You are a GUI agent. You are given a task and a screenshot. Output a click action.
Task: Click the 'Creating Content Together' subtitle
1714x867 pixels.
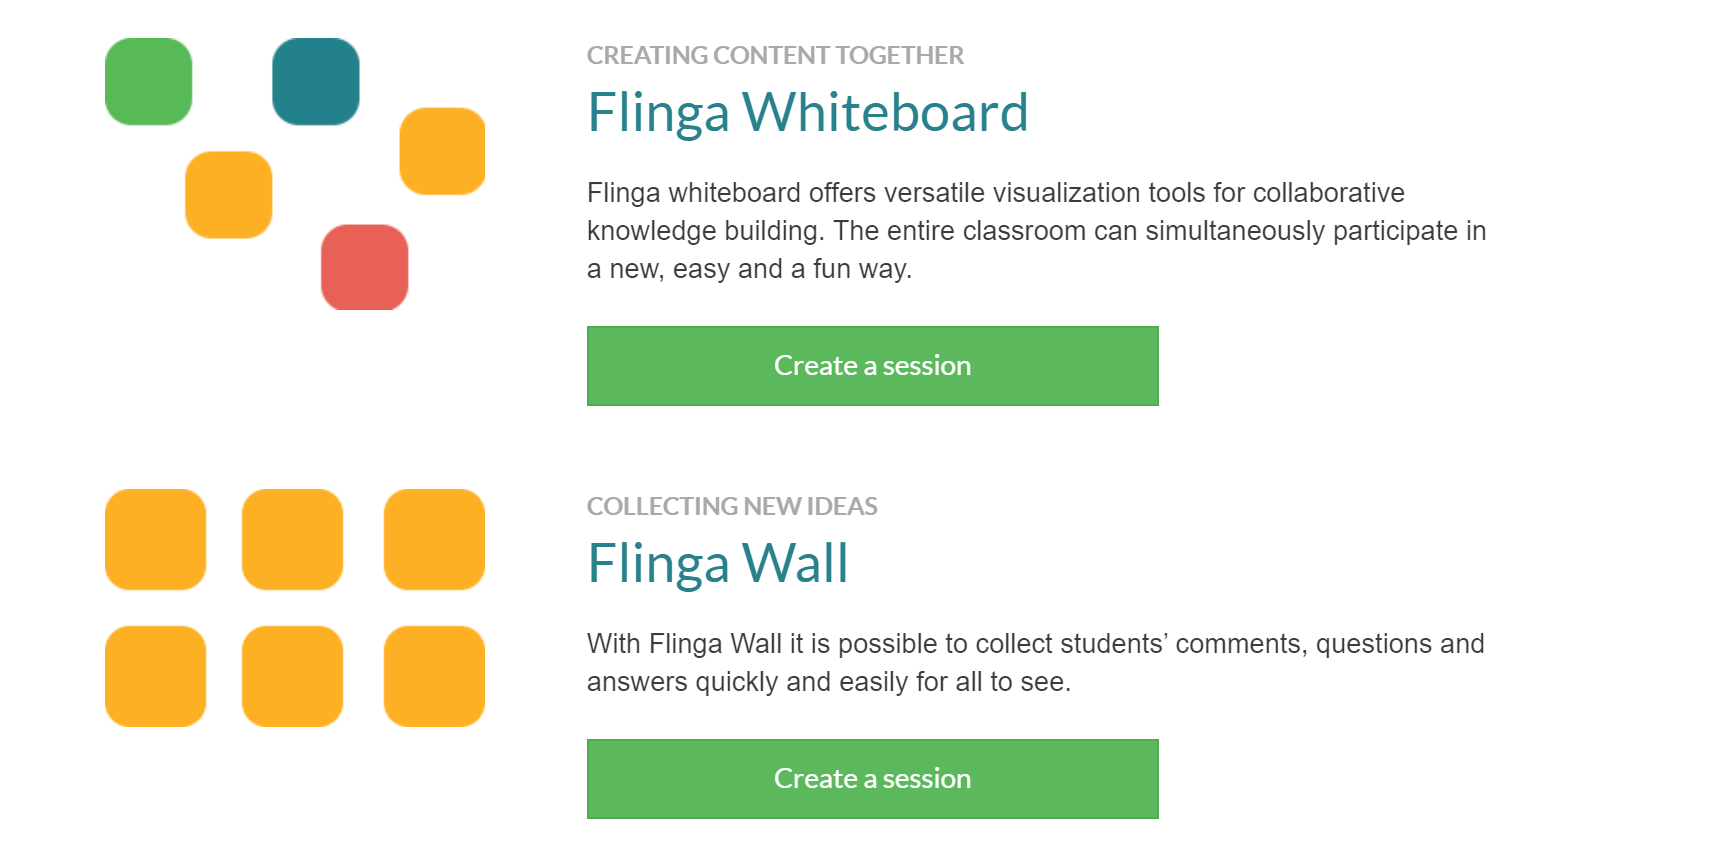point(775,55)
